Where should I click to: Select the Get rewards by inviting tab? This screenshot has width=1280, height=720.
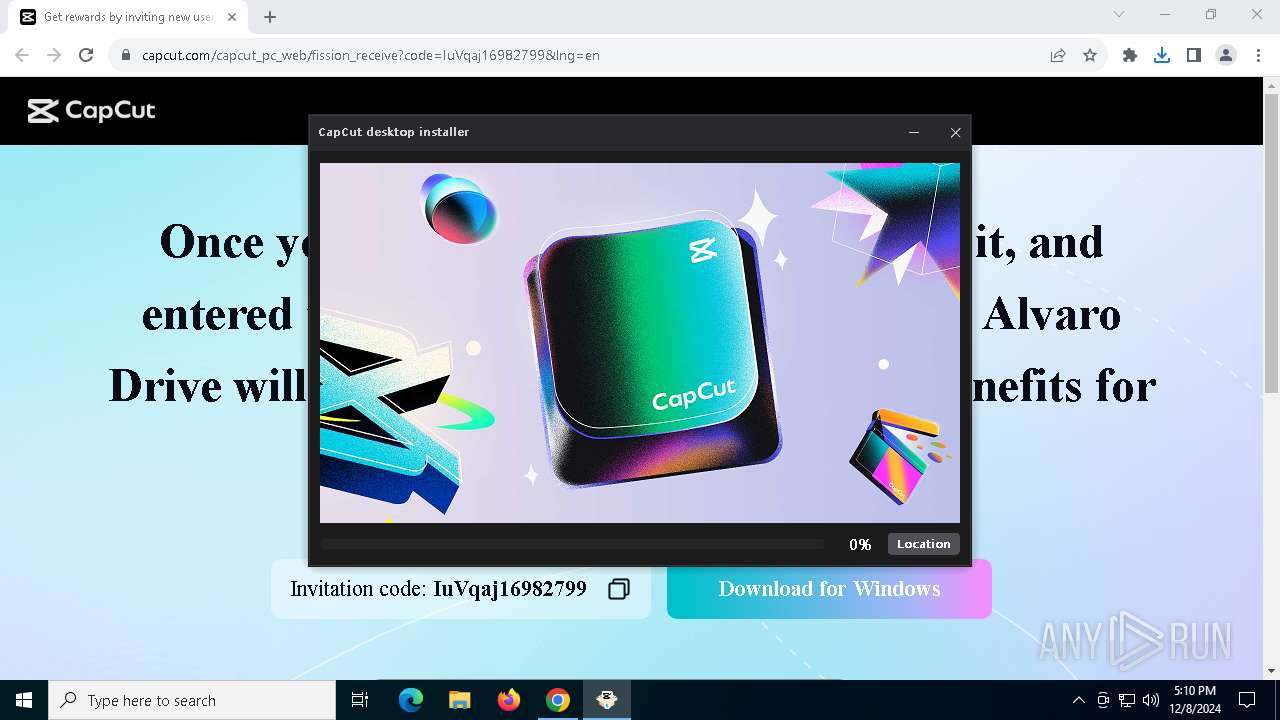[x=127, y=17]
